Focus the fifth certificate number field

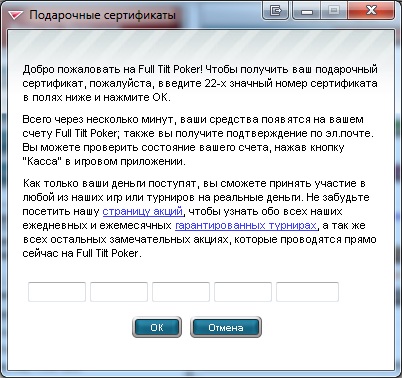pyautogui.click(x=307, y=292)
